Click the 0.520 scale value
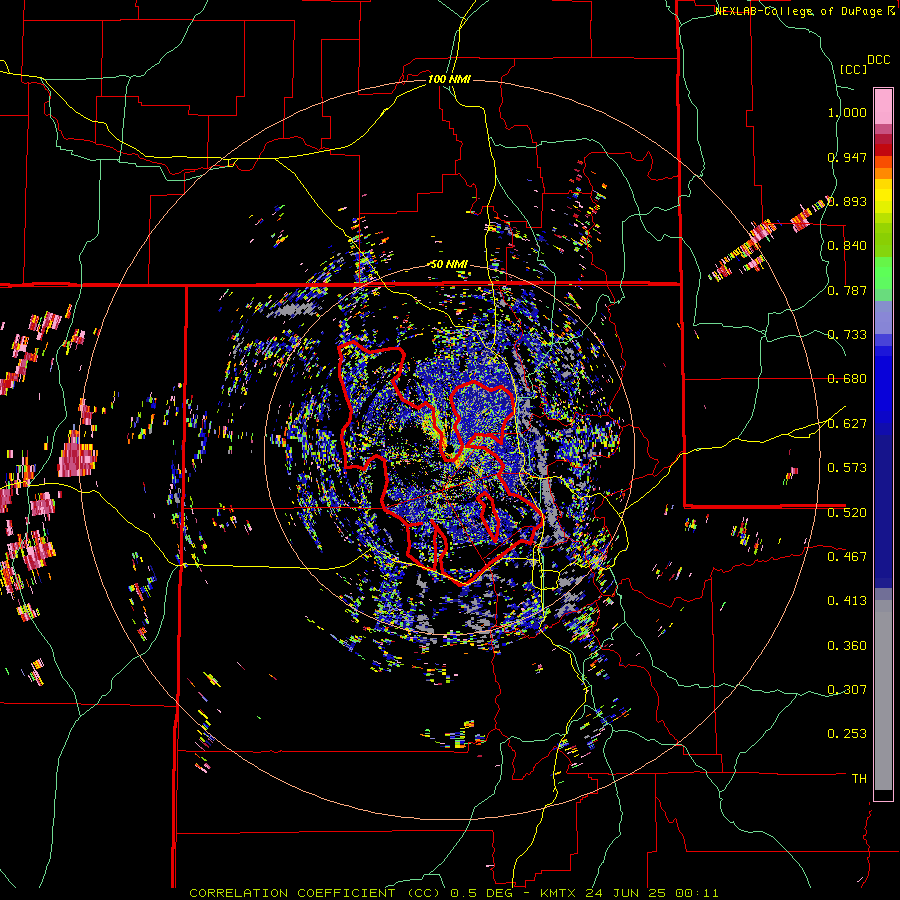The image size is (900, 900). [x=847, y=512]
